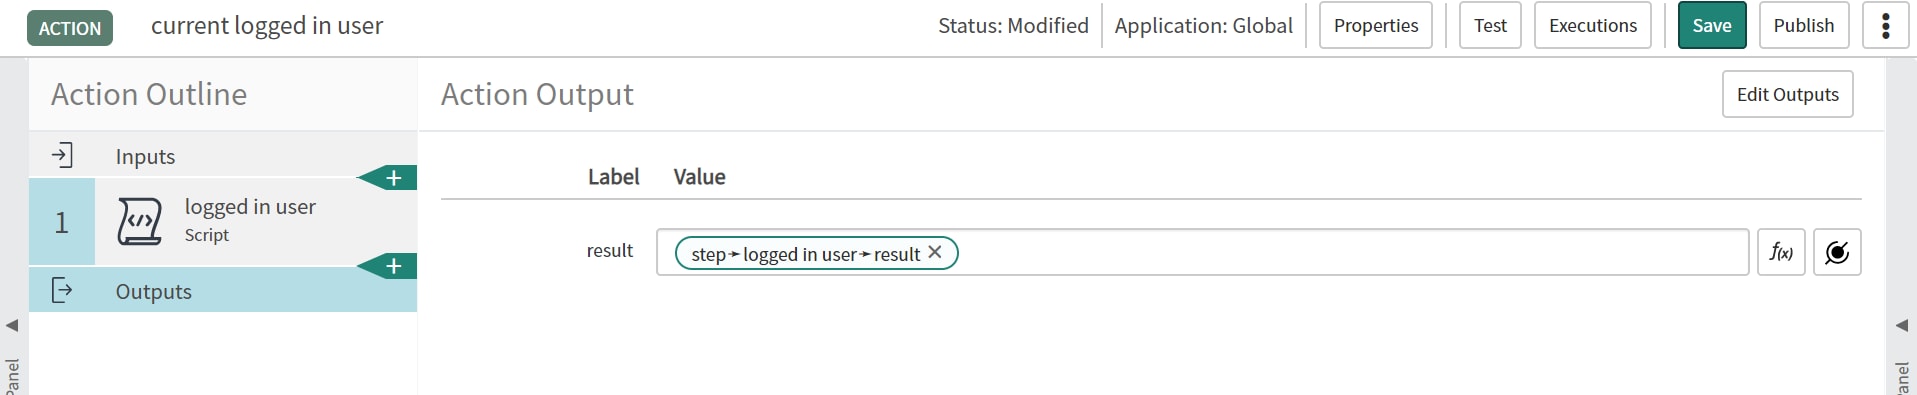View the Executions list

[x=1593, y=25]
